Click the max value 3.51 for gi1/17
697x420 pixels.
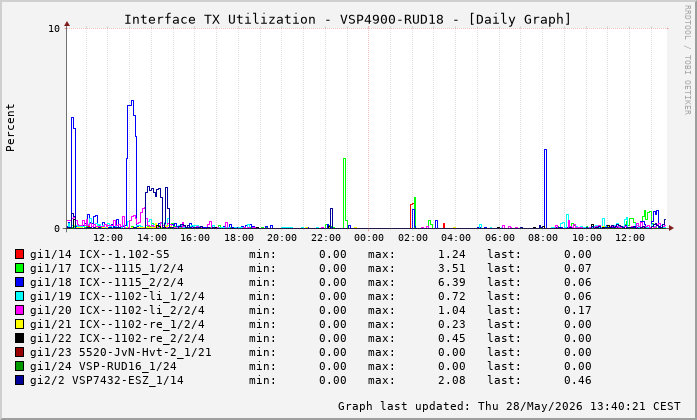452,268
